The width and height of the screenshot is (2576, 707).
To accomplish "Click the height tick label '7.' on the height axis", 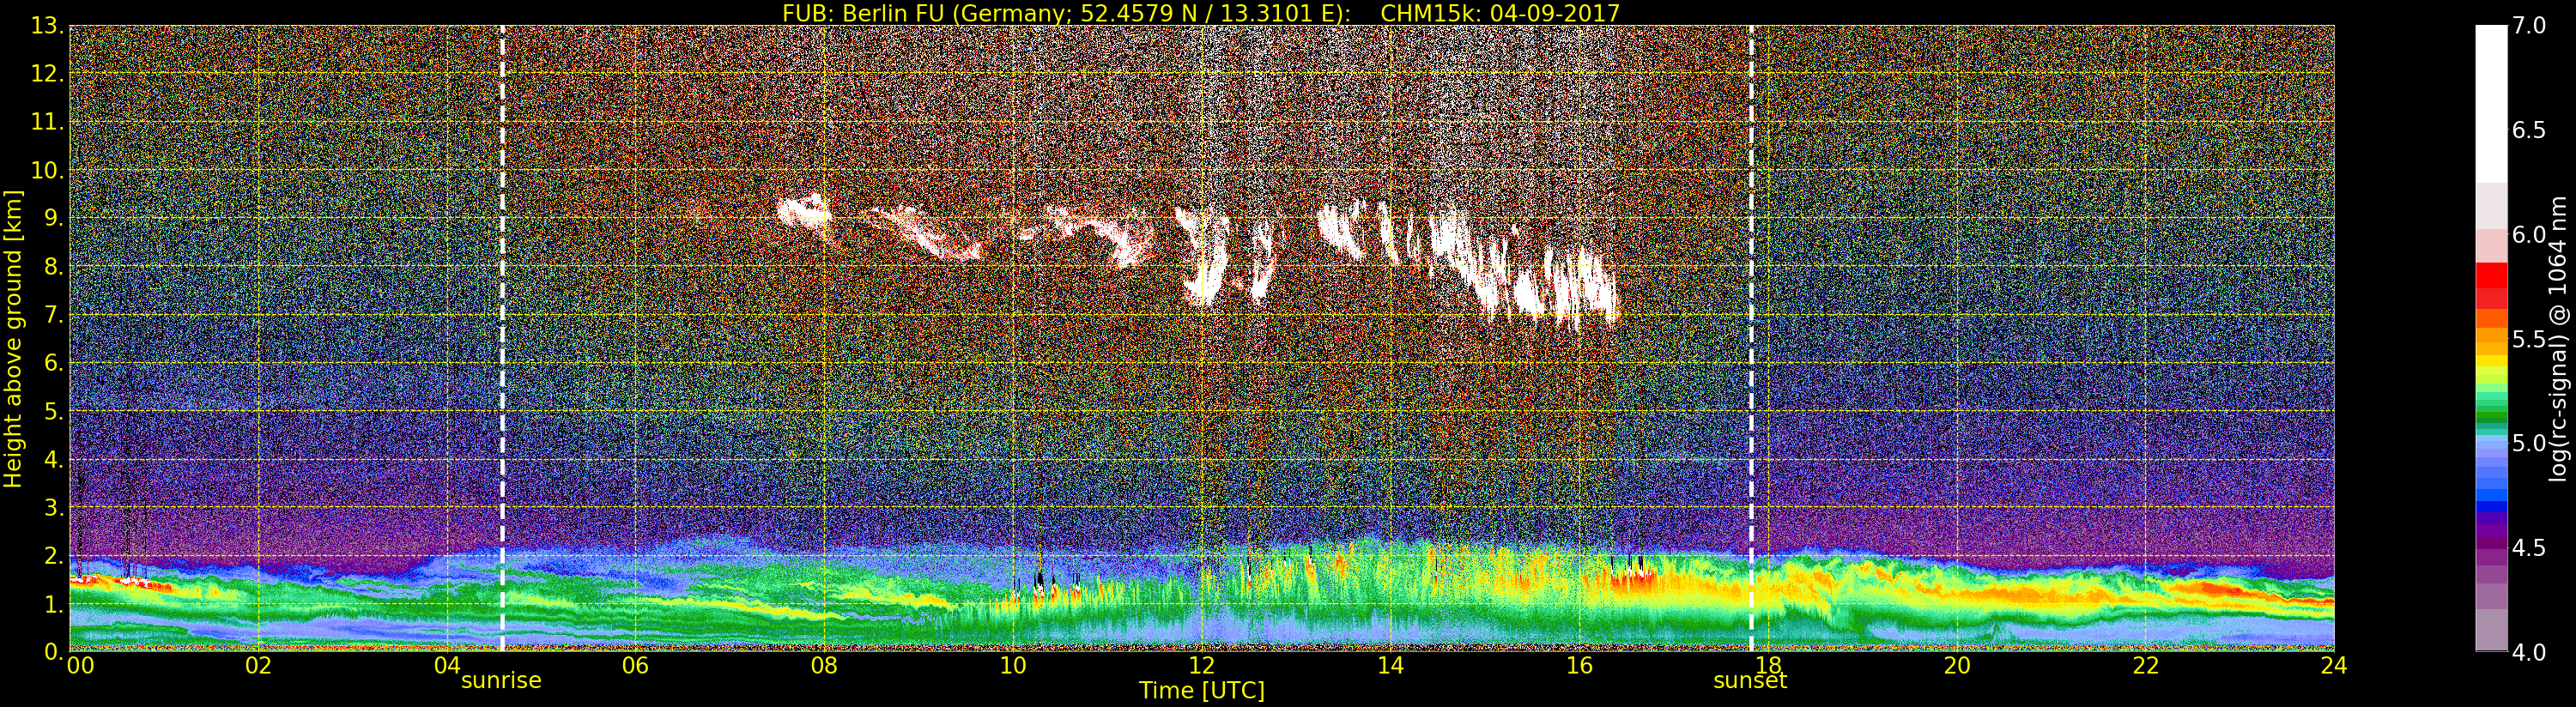I will (54, 315).
